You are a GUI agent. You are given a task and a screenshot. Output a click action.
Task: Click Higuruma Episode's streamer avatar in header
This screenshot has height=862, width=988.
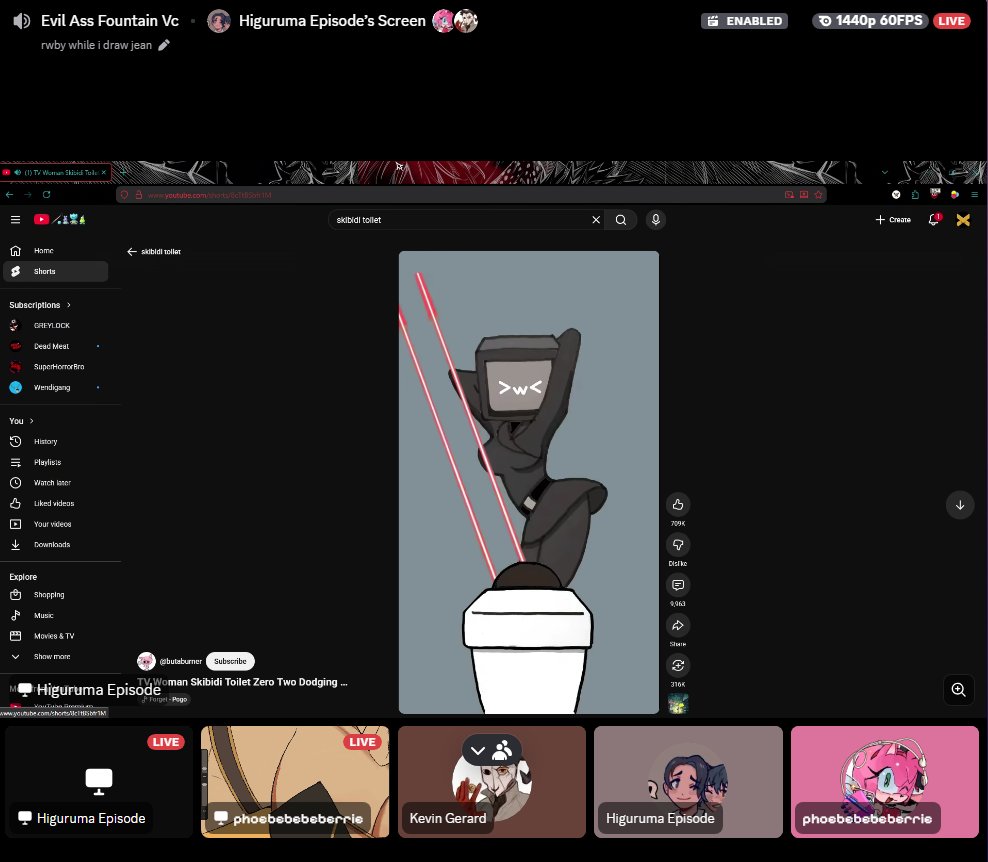219,21
